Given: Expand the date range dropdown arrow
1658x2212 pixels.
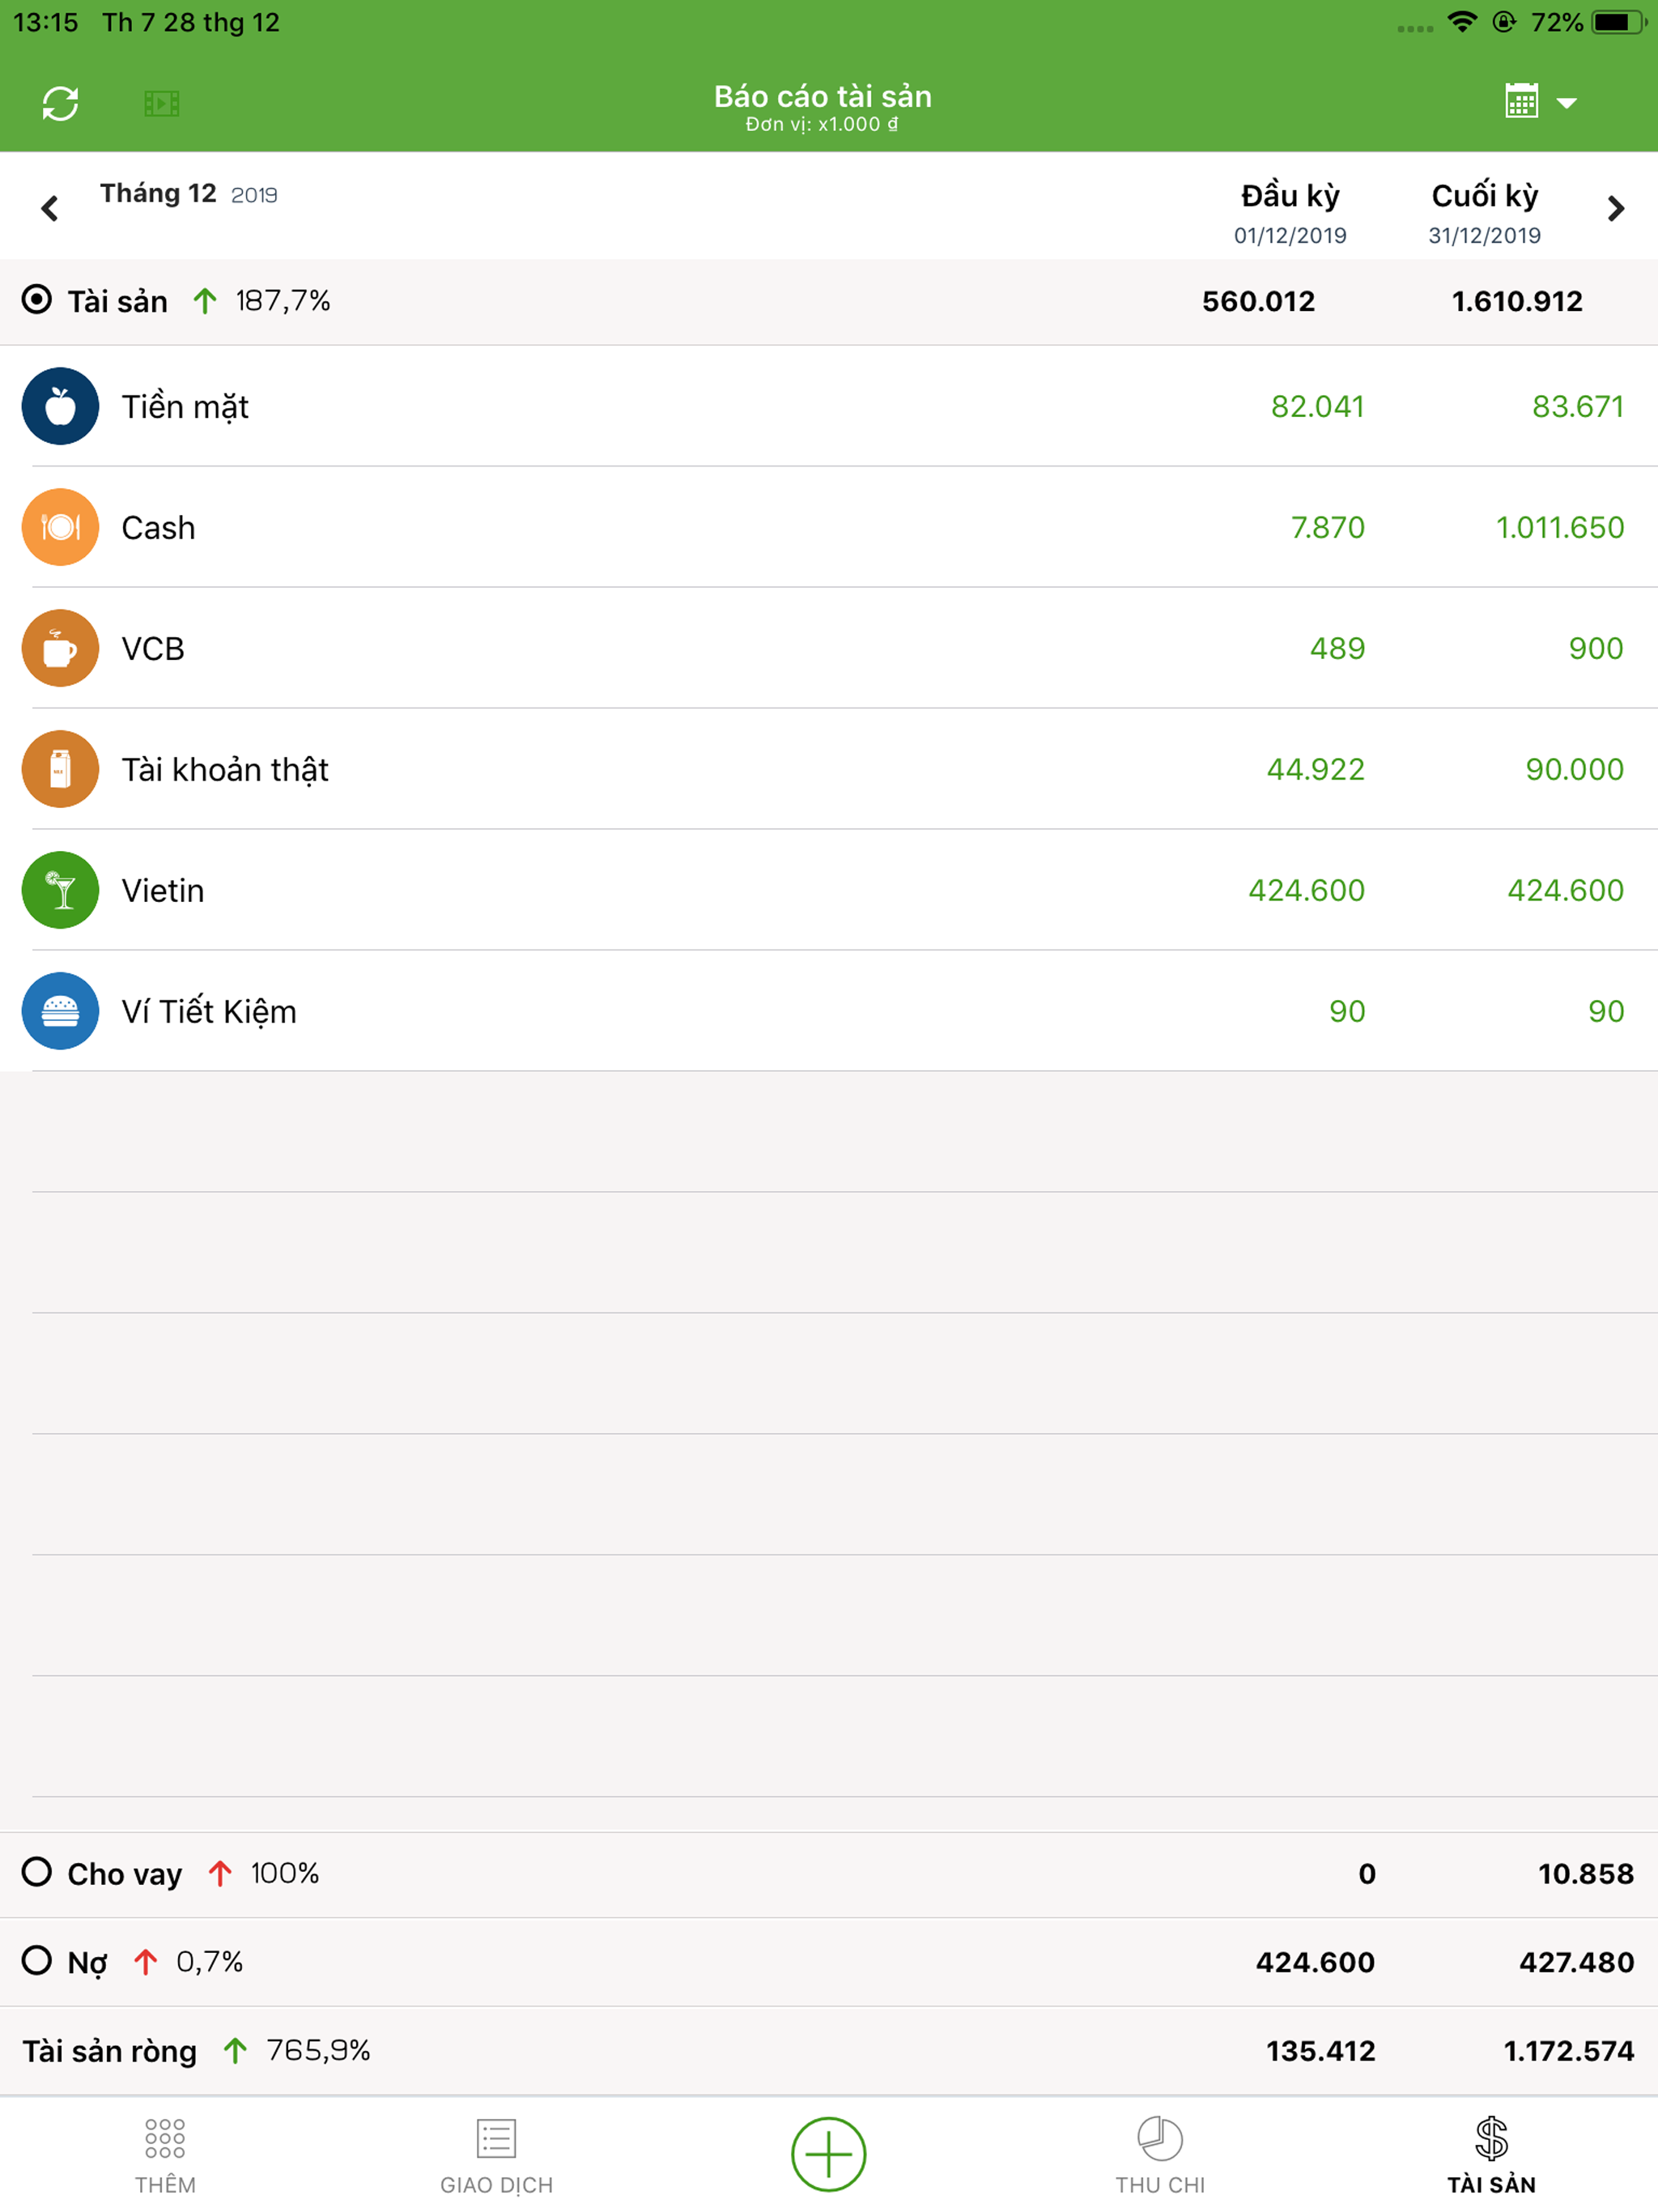Looking at the screenshot, I should coord(1567,104).
